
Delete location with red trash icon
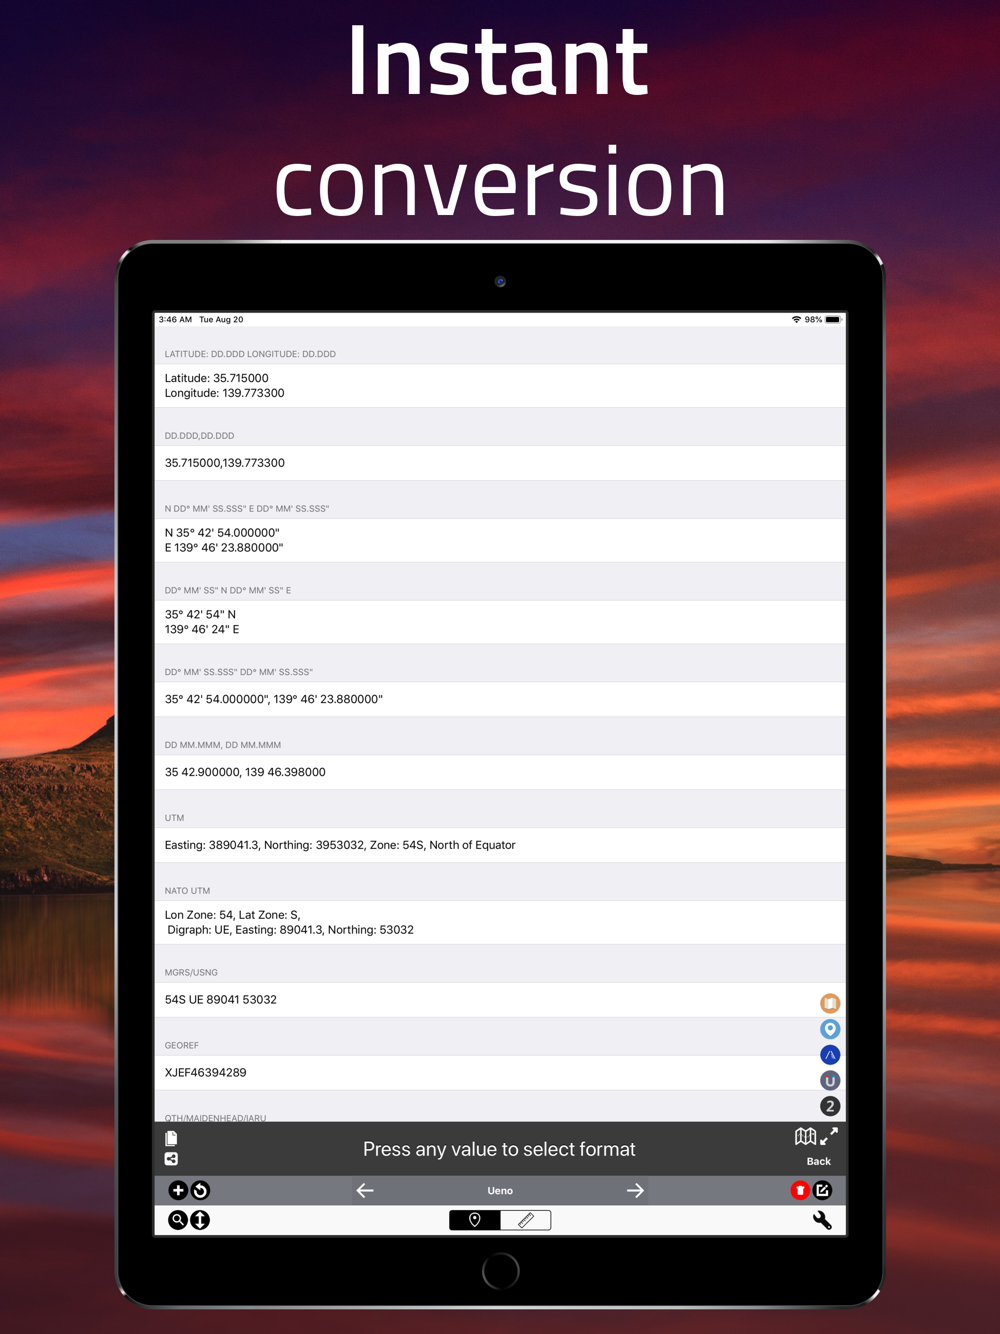click(x=800, y=1190)
